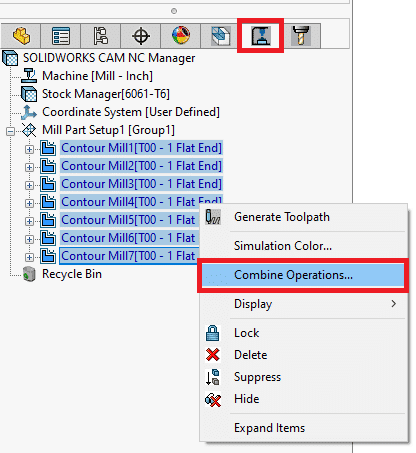Switch to the PropertyManager tab
Image resolution: width=416 pixels, height=453 pixels.
click(x=61, y=36)
